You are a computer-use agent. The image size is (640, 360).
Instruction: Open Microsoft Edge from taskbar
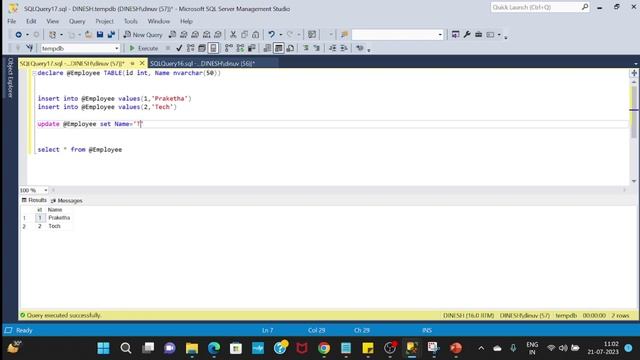tap(214, 348)
